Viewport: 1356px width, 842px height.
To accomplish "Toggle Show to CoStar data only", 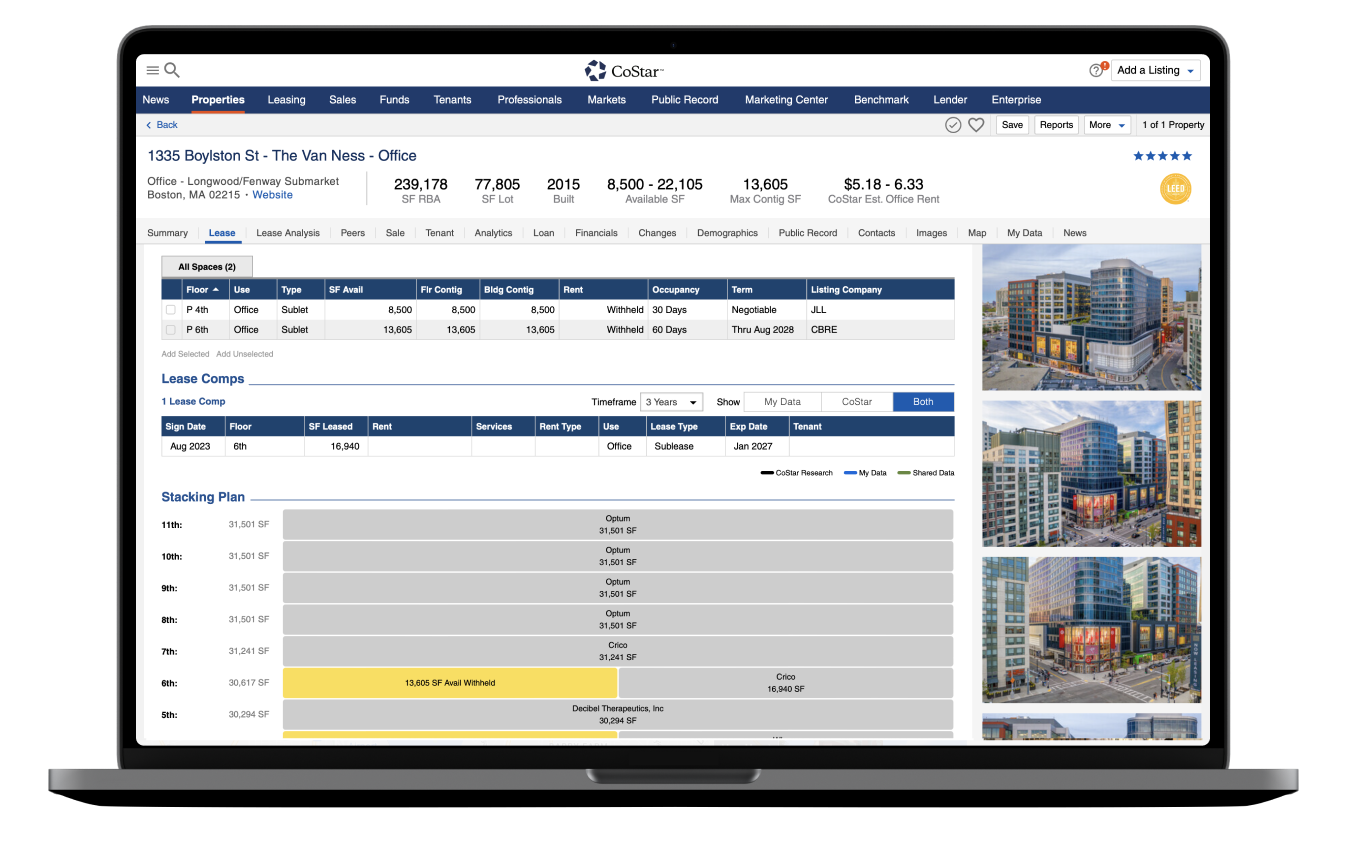I will (x=856, y=402).
